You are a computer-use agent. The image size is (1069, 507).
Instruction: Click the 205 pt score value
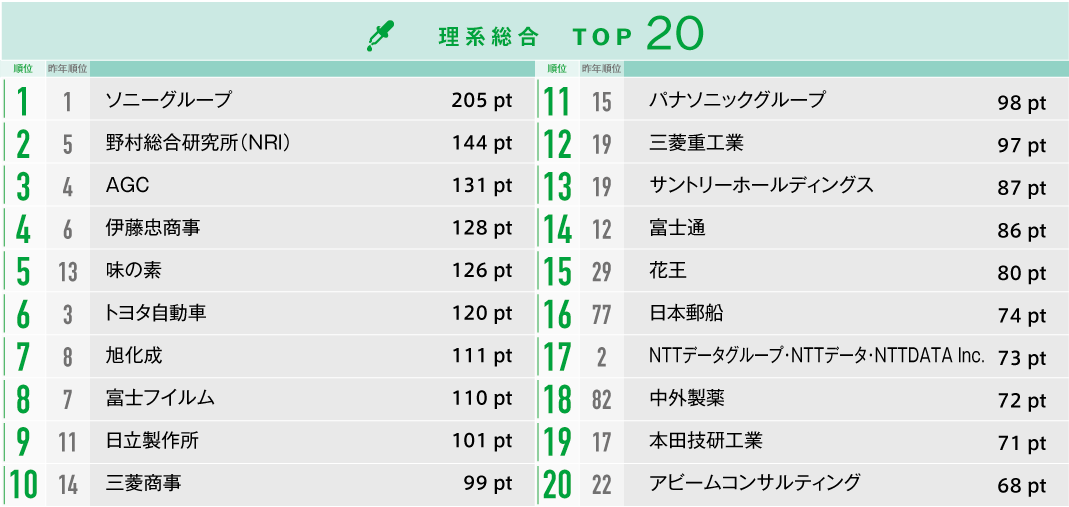(x=482, y=101)
